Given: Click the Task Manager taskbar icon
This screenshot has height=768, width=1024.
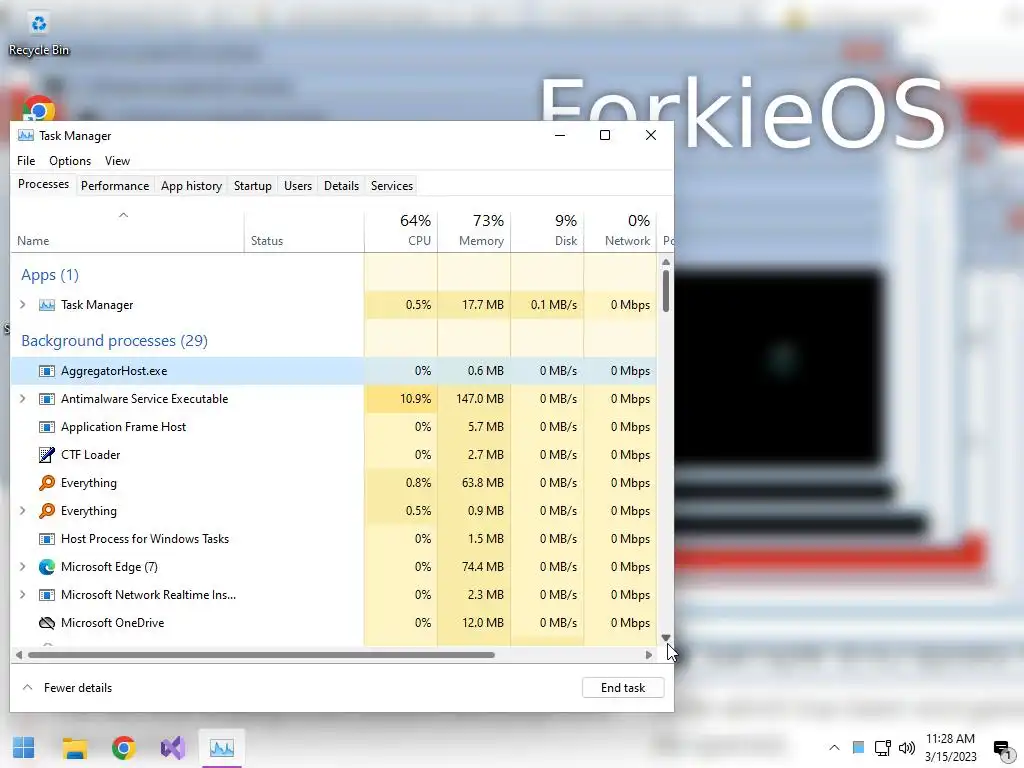Looking at the screenshot, I should (221, 748).
